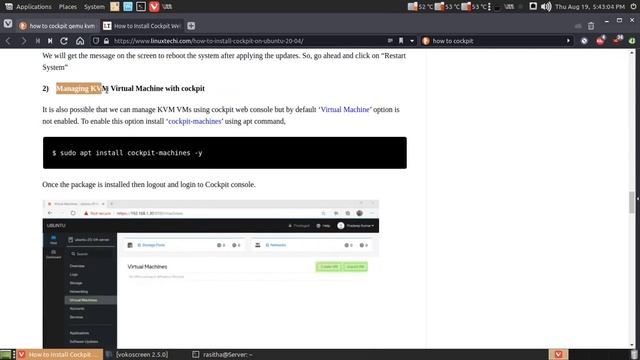
Task: Click 'Once the package is installed' paragraph
Action: tap(149, 184)
